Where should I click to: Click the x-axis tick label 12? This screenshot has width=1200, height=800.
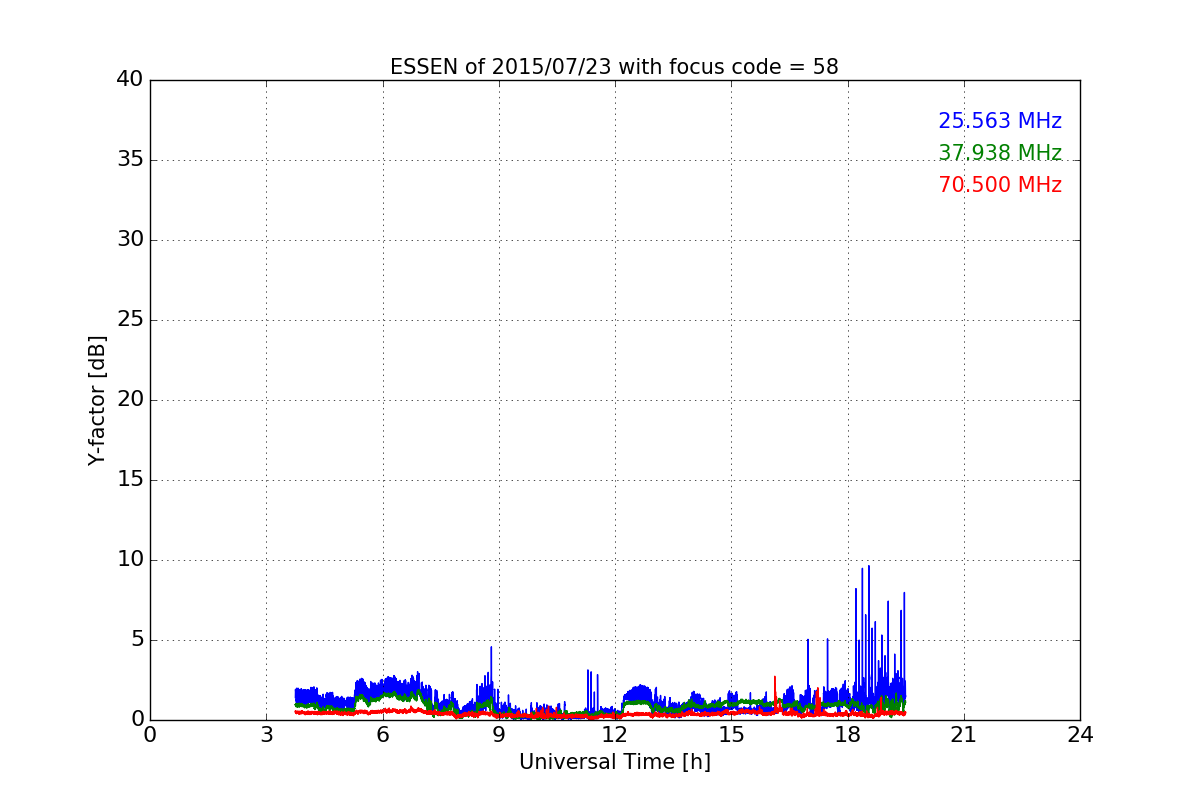[615, 734]
